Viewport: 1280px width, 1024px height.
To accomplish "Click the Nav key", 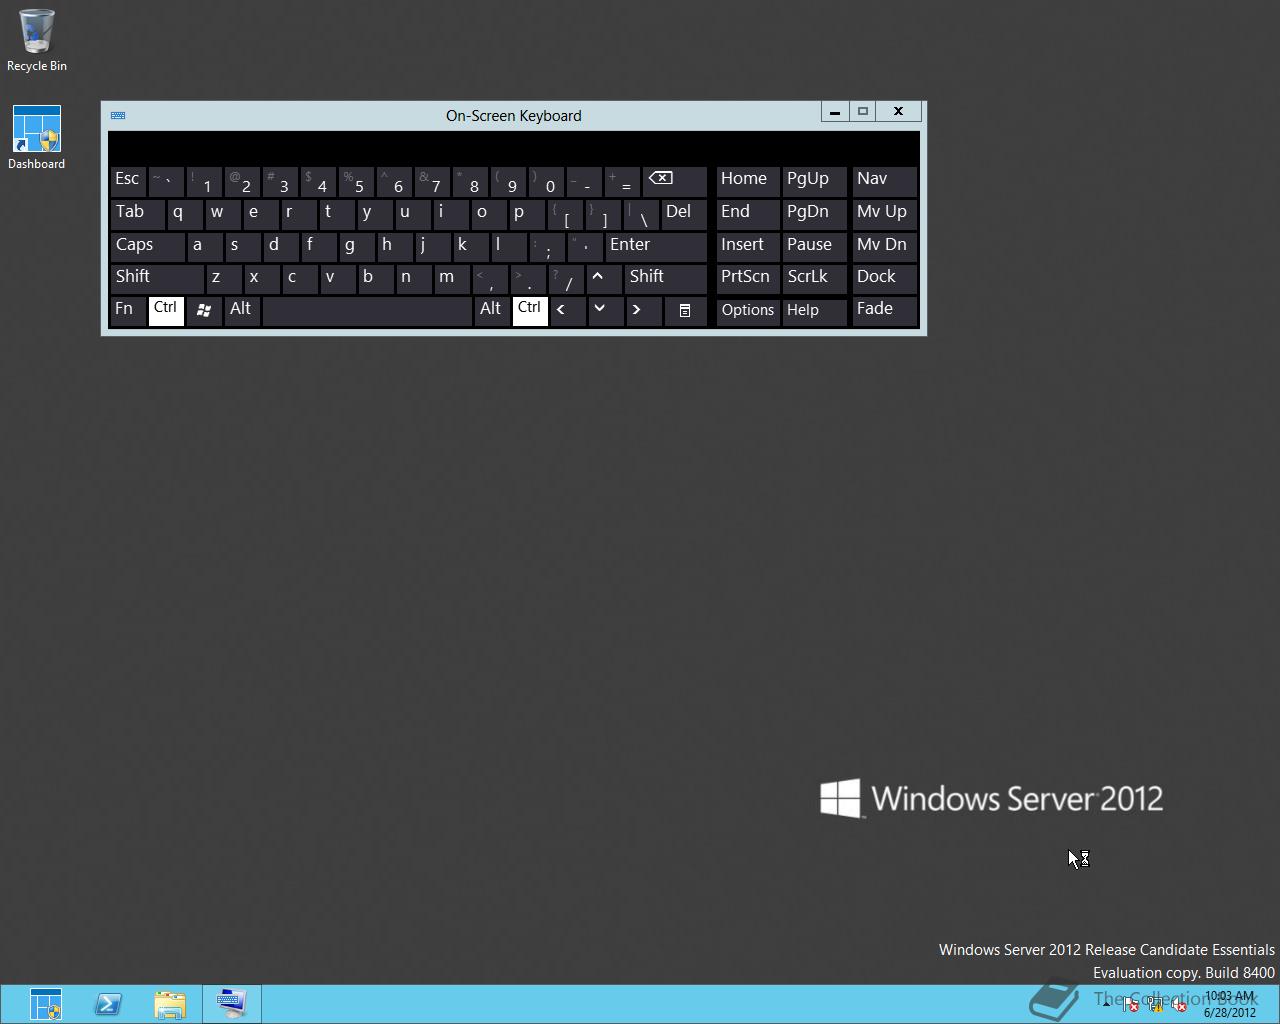I will coord(884,181).
